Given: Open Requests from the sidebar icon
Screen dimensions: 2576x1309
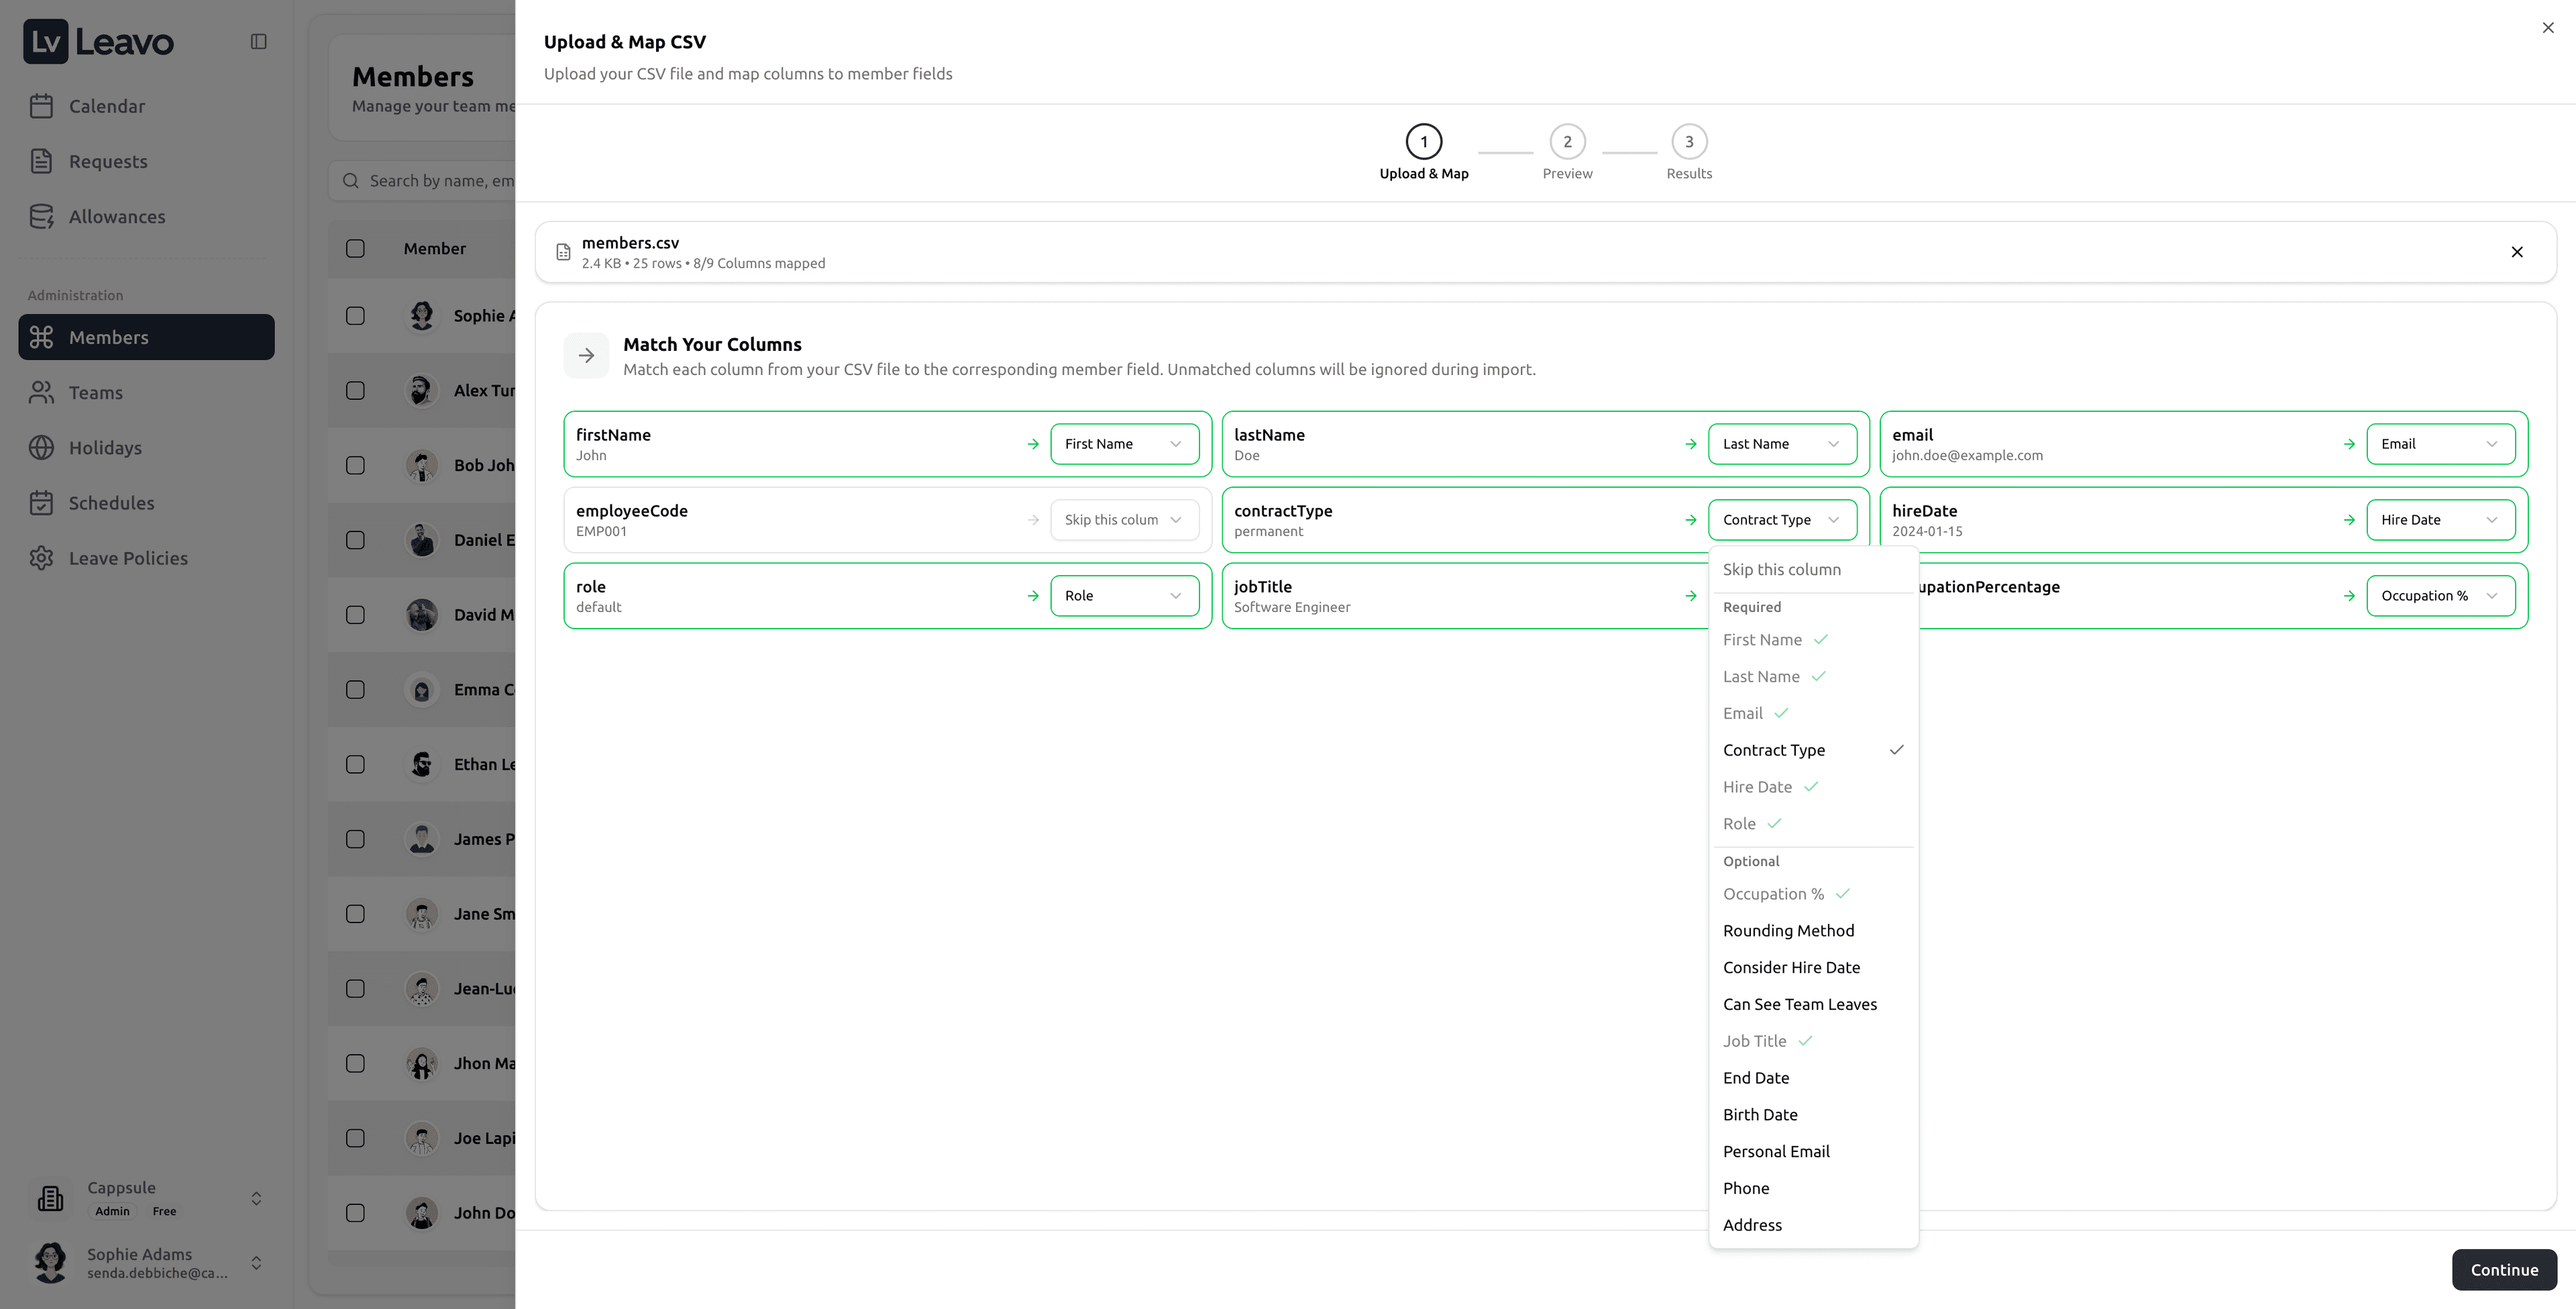Looking at the screenshot, I should coord(41,161).
